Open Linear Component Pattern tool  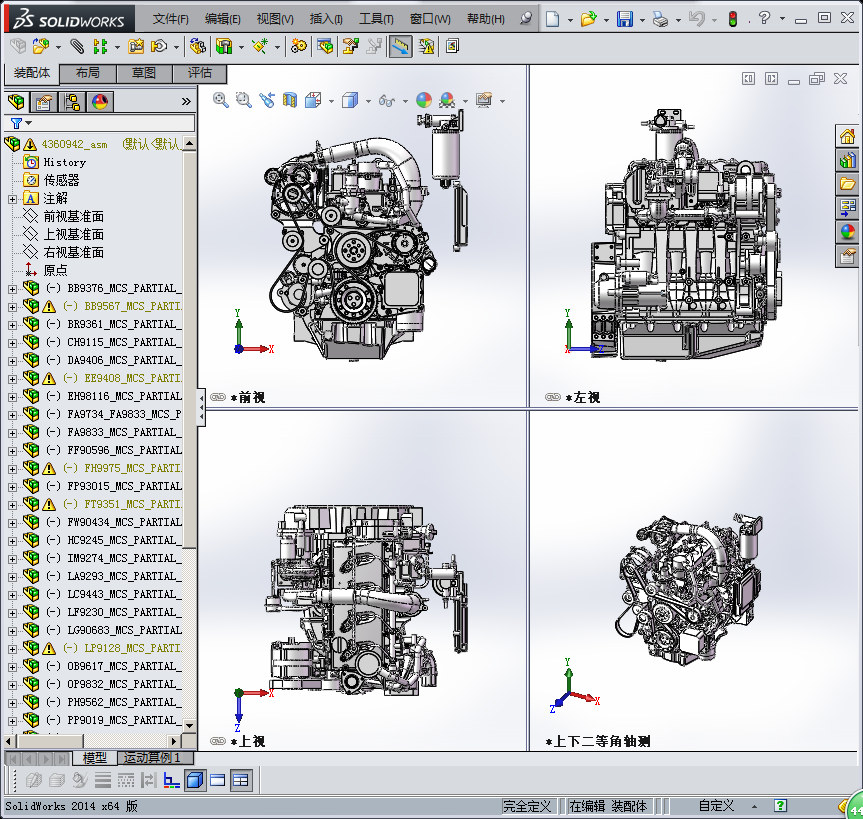pyautogui.click(x=100, y=46)
